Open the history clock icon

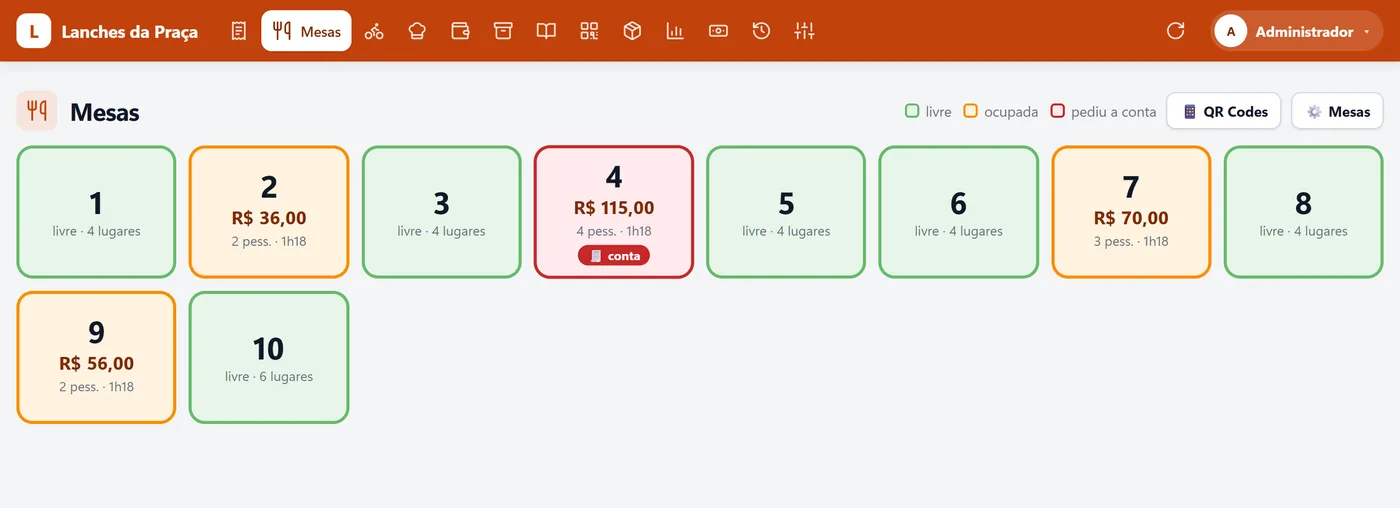pyautogui.click(x=761, y=31)
